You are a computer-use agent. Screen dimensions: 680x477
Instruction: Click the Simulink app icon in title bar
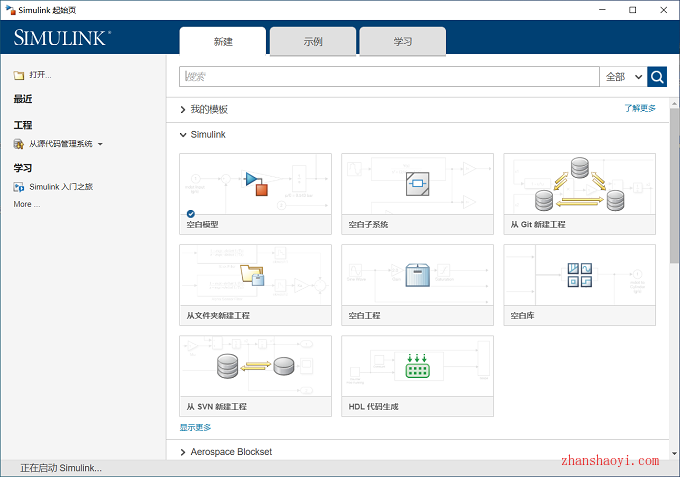11,10
